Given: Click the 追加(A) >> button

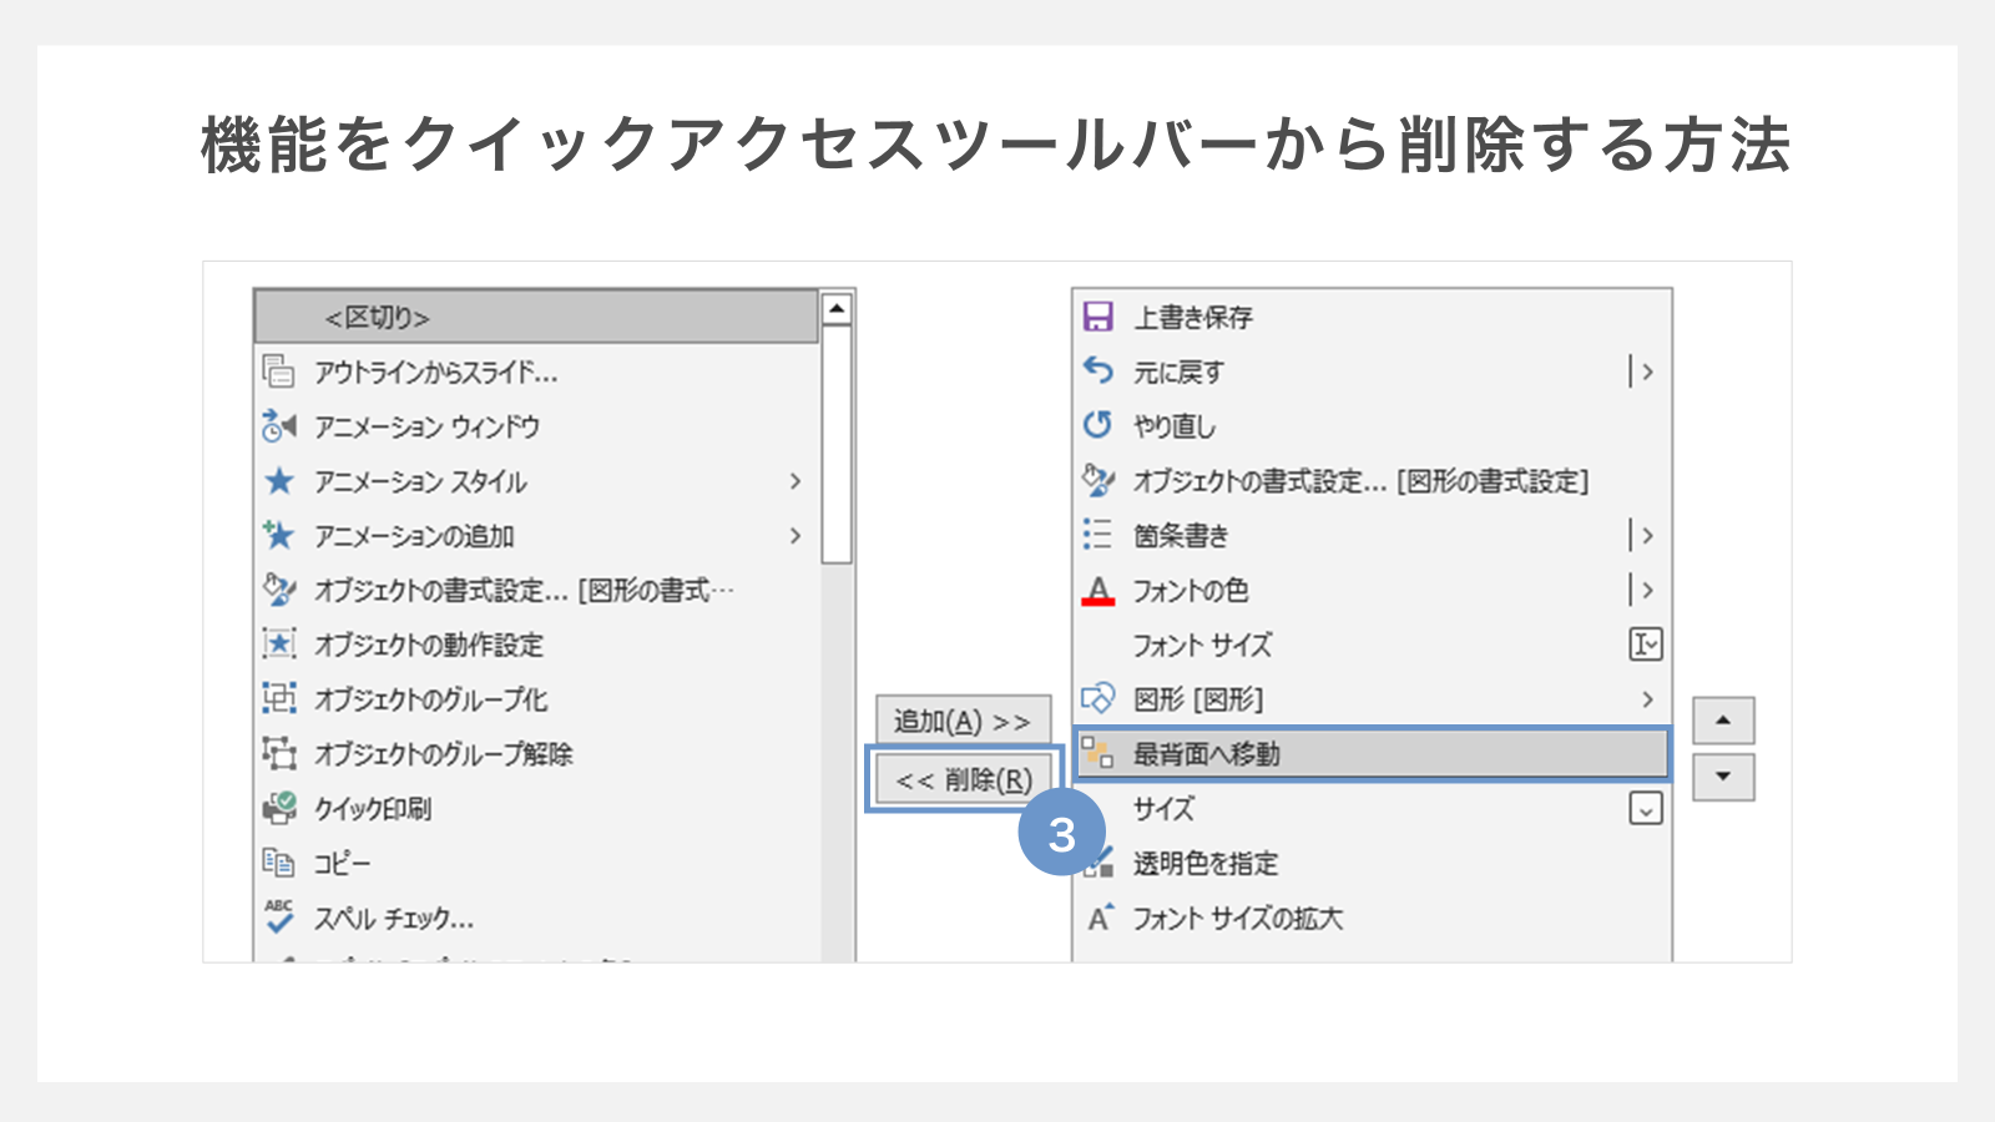Looking at the screenshot, I should coord(963,720).
